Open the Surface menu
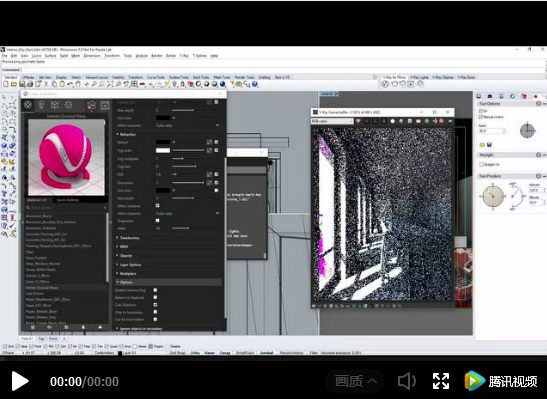 [x=51, y=56]
